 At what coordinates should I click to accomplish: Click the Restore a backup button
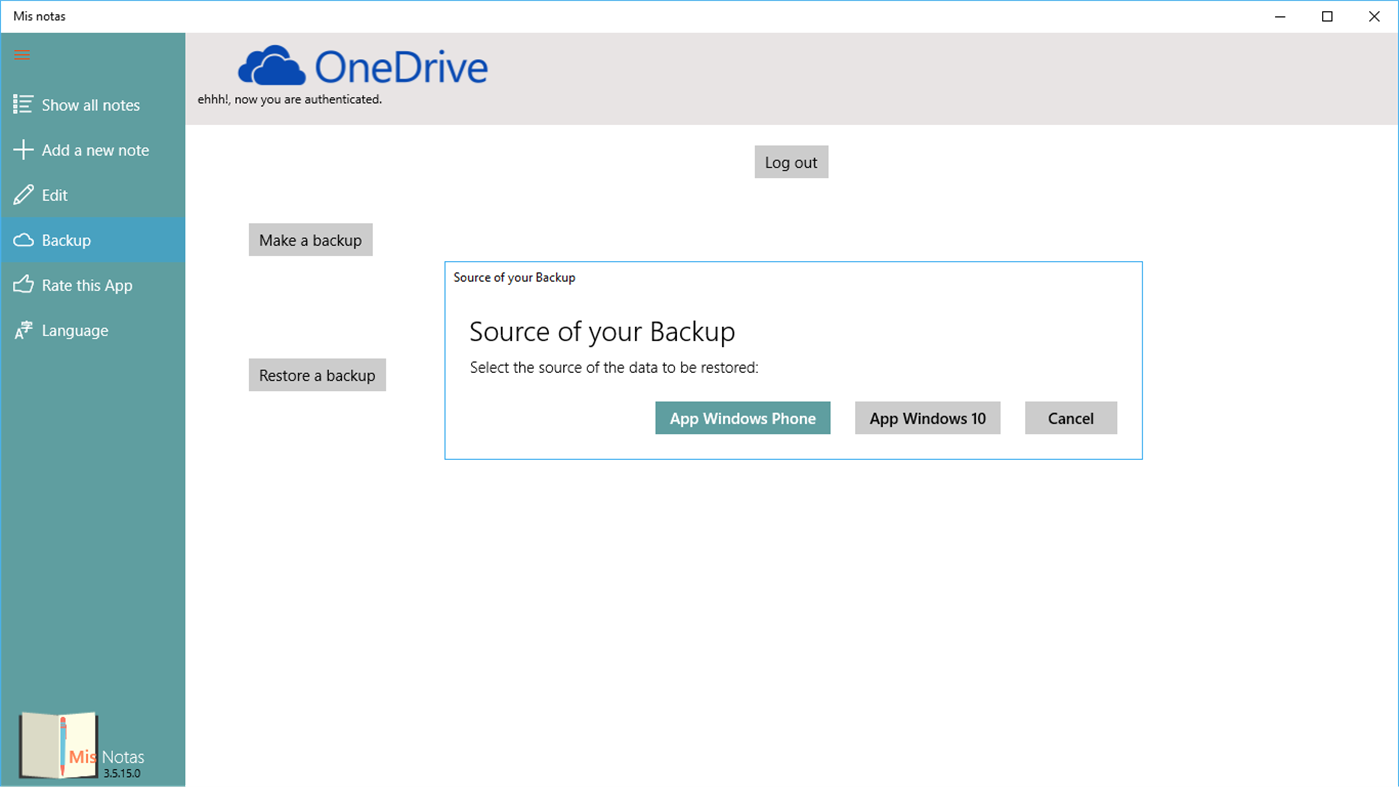click(x=317, y=374)
